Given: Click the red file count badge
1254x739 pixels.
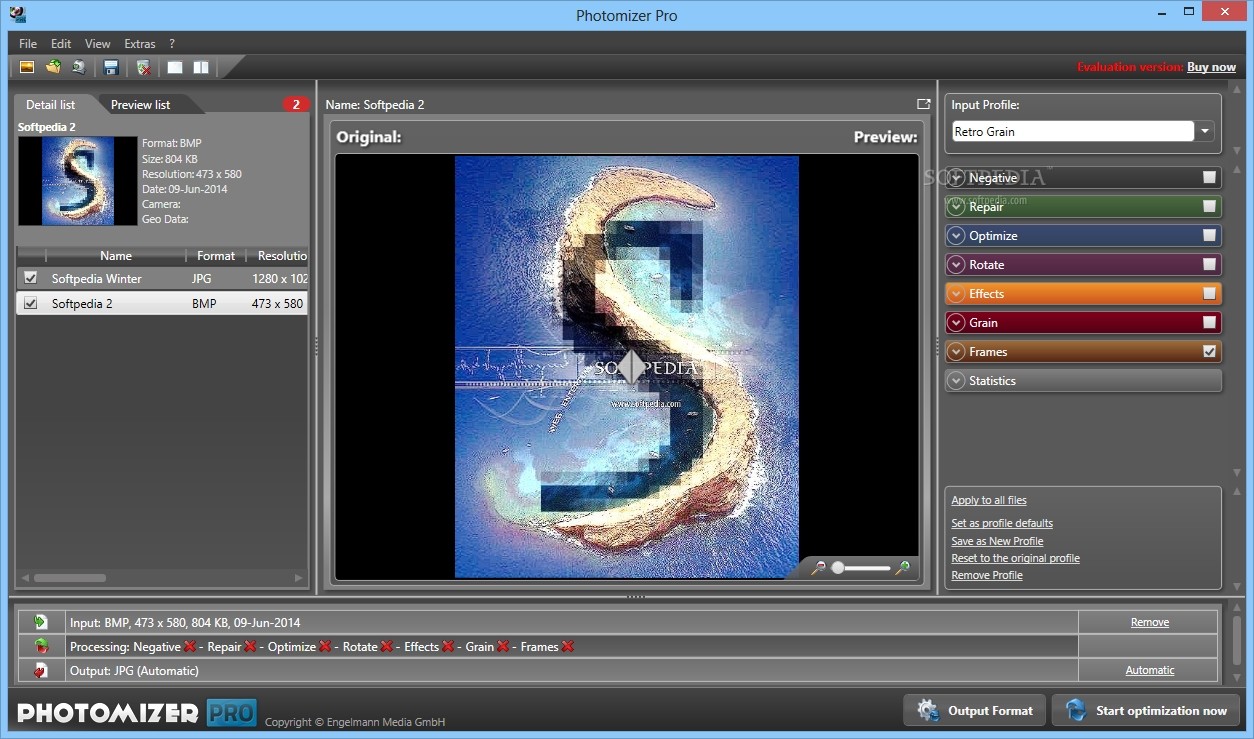Looking at the screenshot, I should click(295, 104).
